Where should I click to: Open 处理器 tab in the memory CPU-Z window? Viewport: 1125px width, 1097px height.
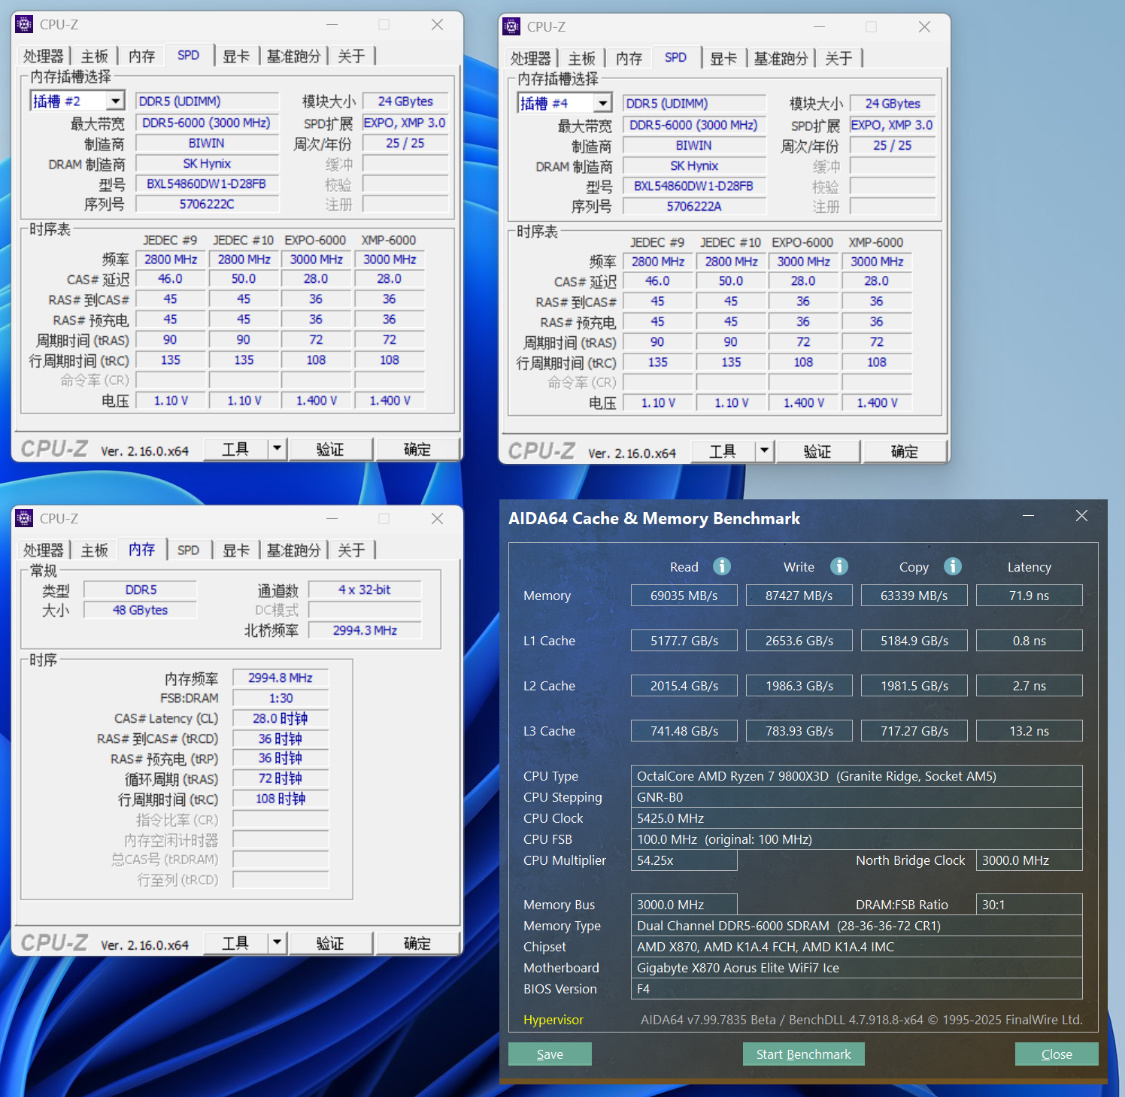pyautogui.click(x=43, y=550)
